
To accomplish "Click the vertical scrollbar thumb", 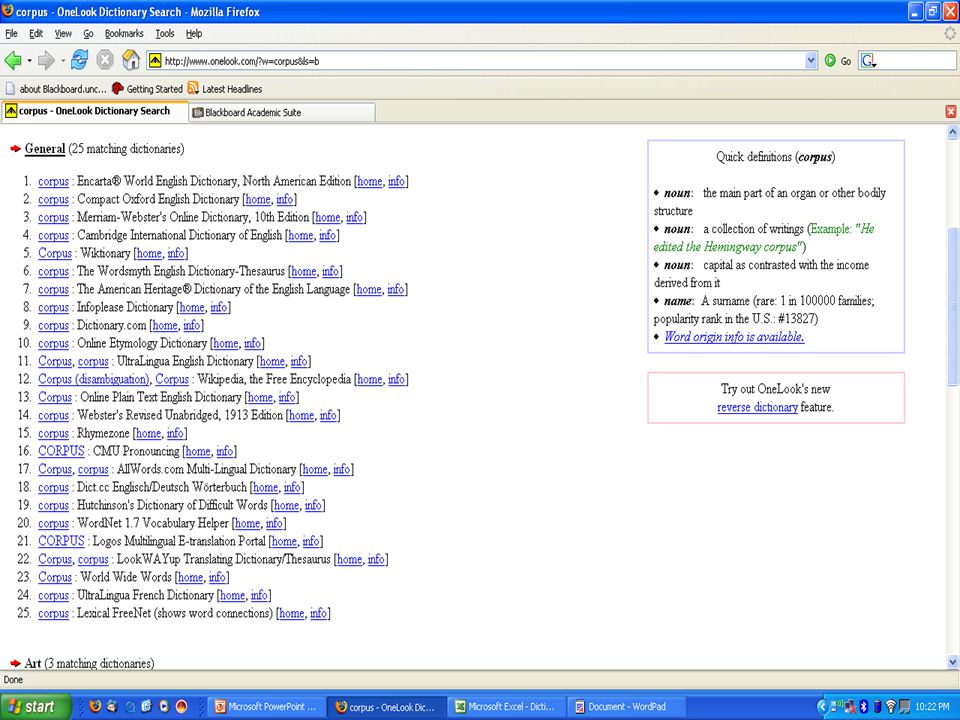I will pyautogui.click(x=952, y=306).
